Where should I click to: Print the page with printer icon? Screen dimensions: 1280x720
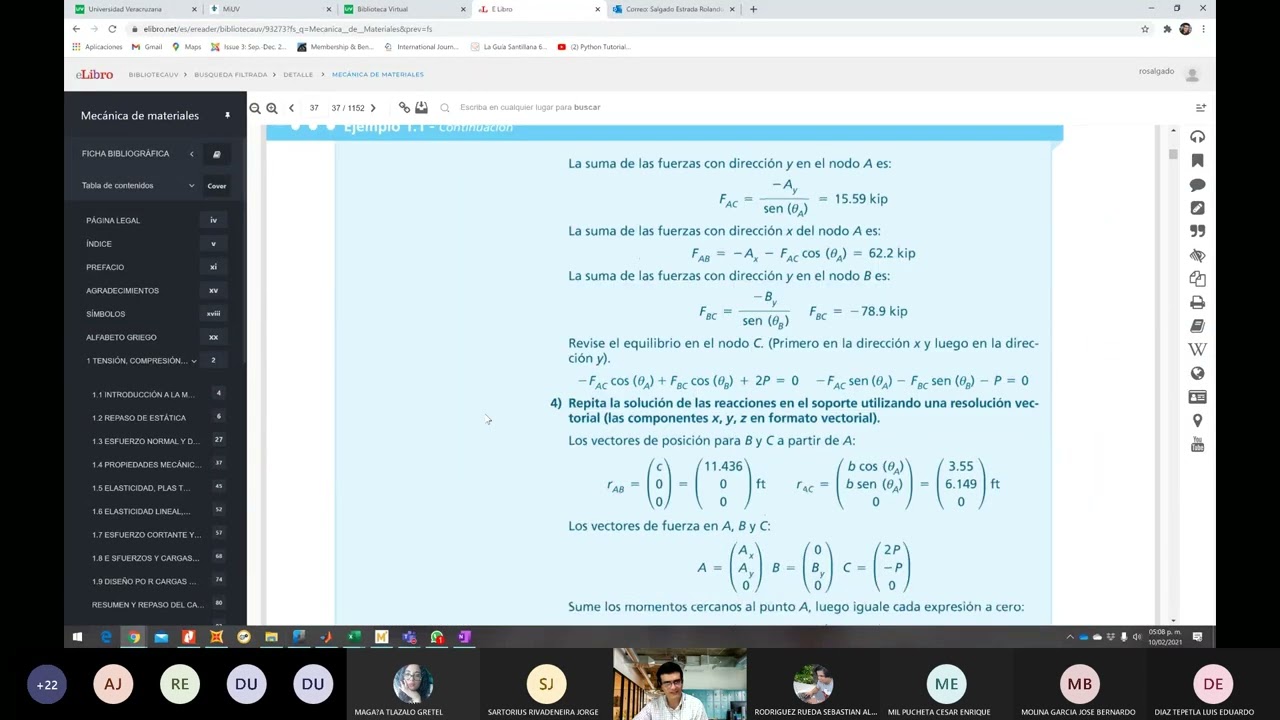coord(1197,302)
